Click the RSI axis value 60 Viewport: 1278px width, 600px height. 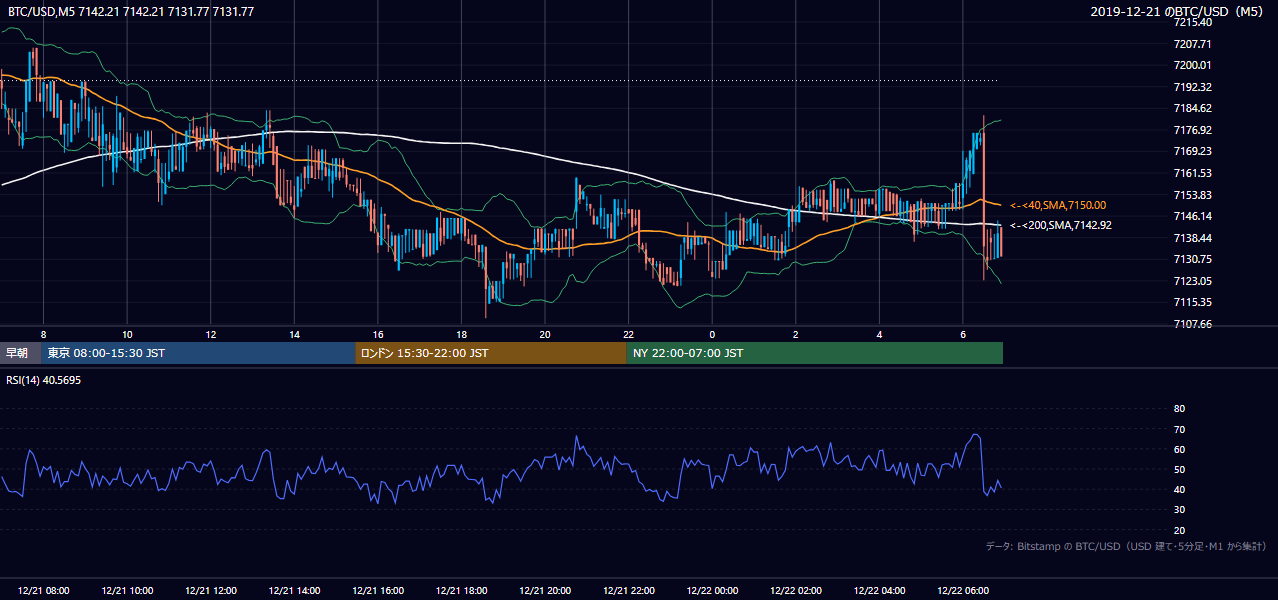[x=1179, y=449]
